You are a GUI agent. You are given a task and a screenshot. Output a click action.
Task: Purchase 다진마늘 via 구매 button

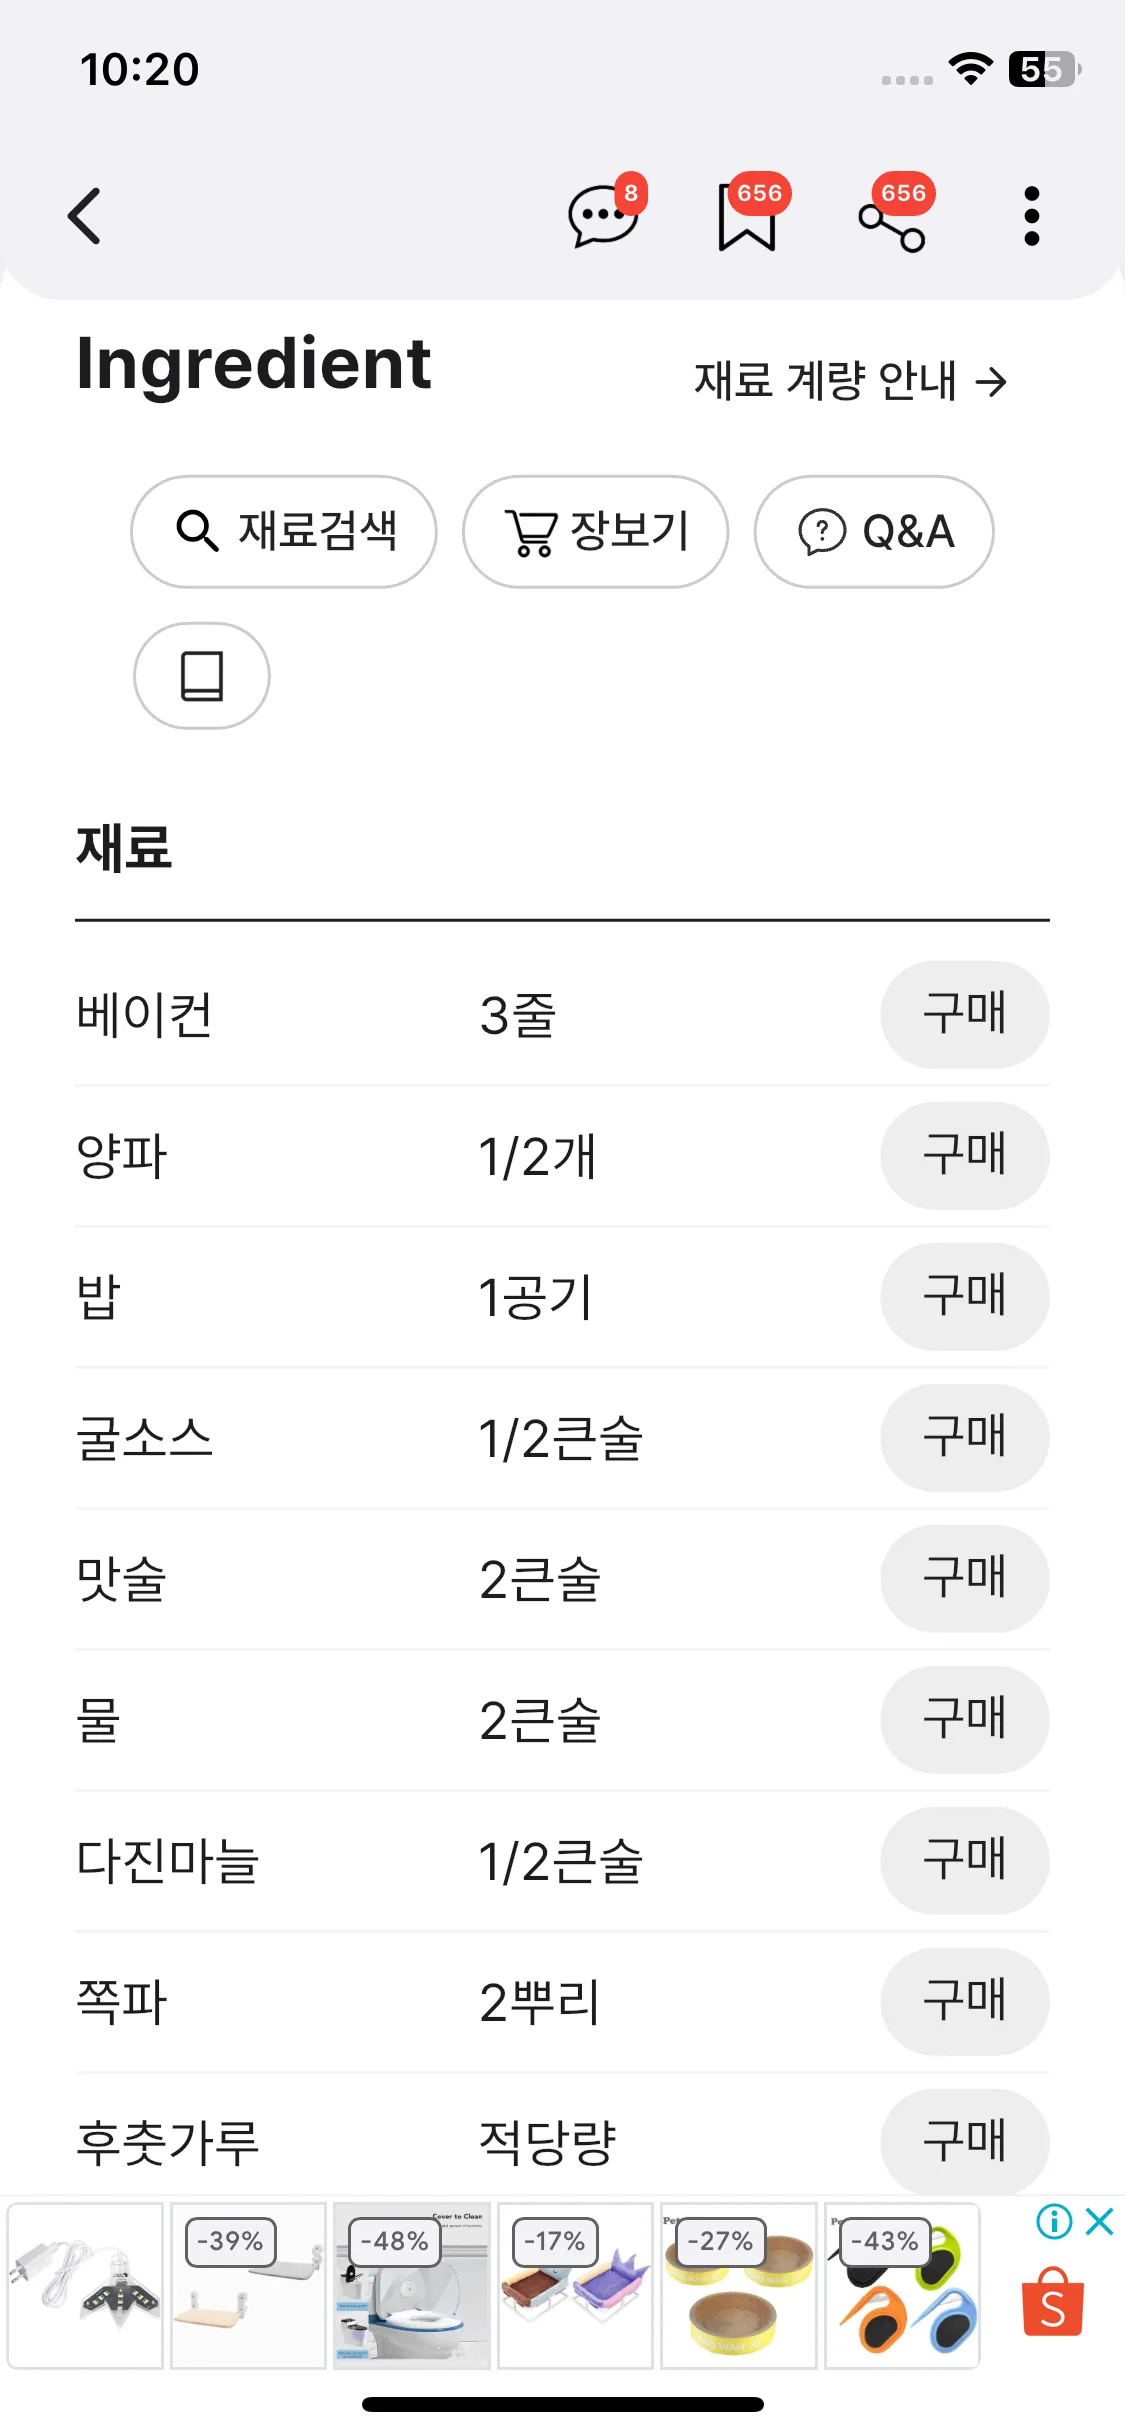(x=965, y=1861)
